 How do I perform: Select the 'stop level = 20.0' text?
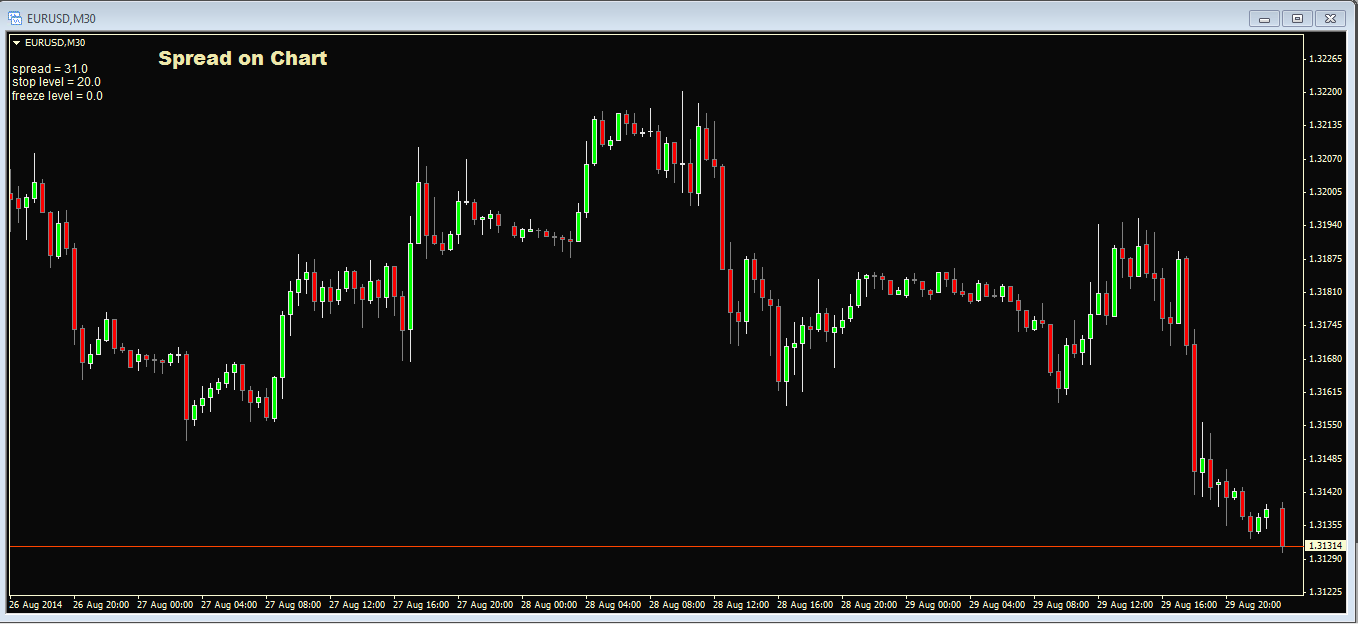pos(56,82)
